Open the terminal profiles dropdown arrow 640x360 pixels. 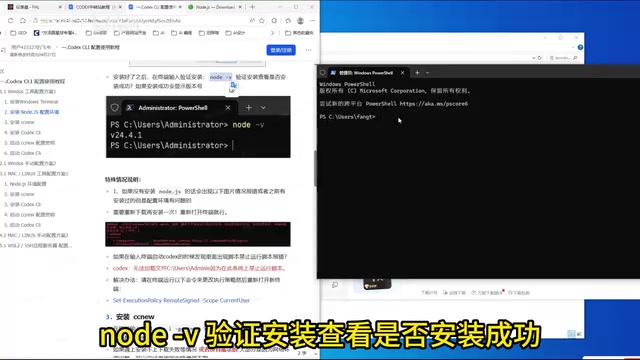click(x=427, y=73)
